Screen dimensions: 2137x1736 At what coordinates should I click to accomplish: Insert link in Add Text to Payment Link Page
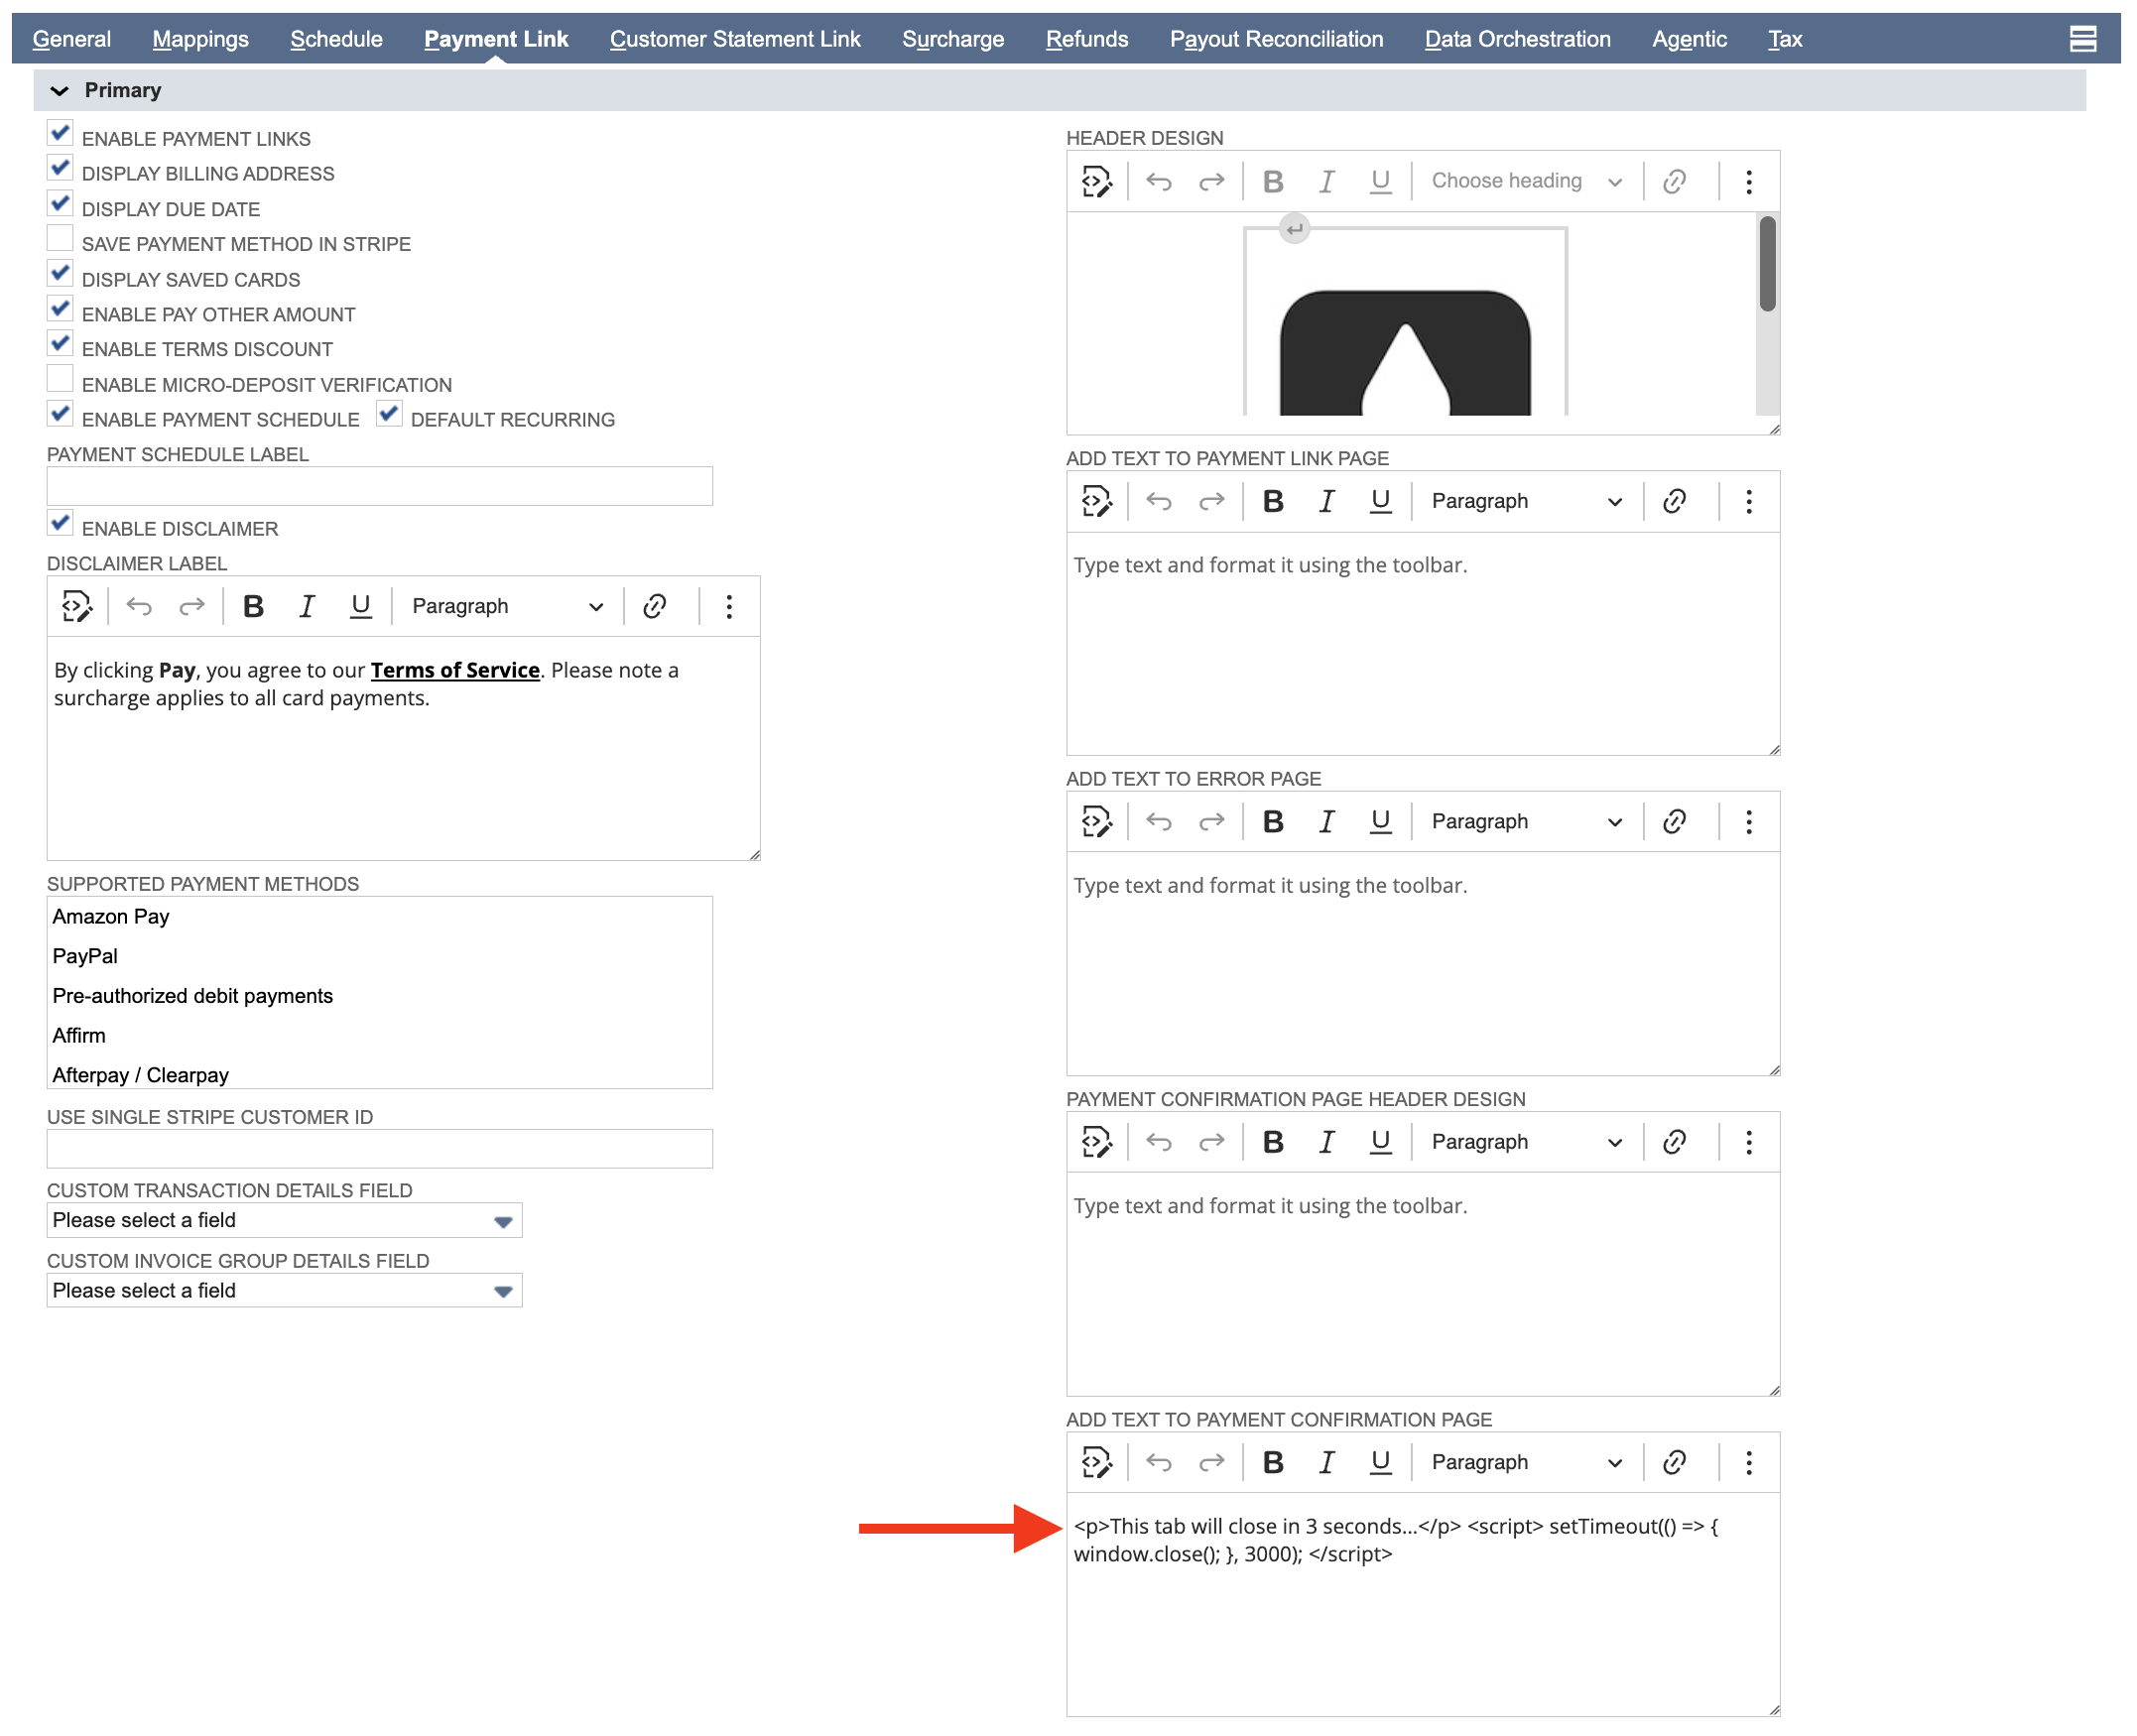pos(1675,501)
